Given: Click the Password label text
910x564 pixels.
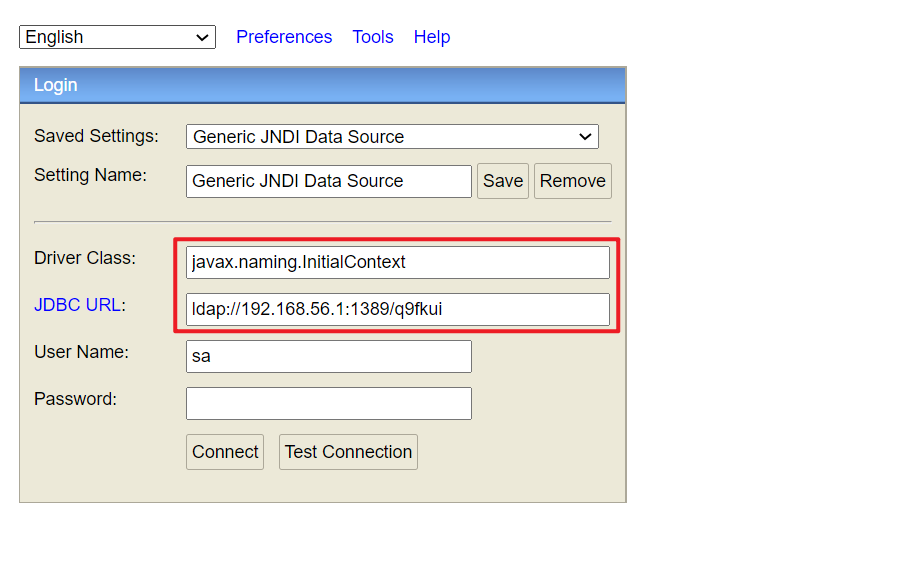Looking at the screenshot, I should pyautogui.click(x=75, y=399).
